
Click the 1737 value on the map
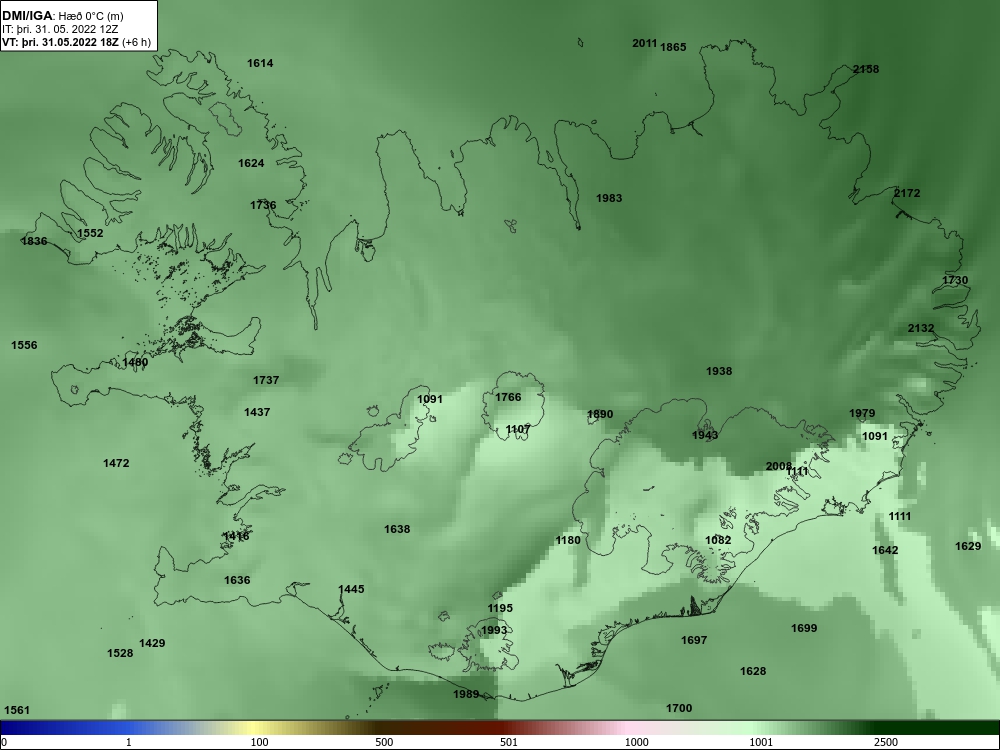[x=266, y=380]
